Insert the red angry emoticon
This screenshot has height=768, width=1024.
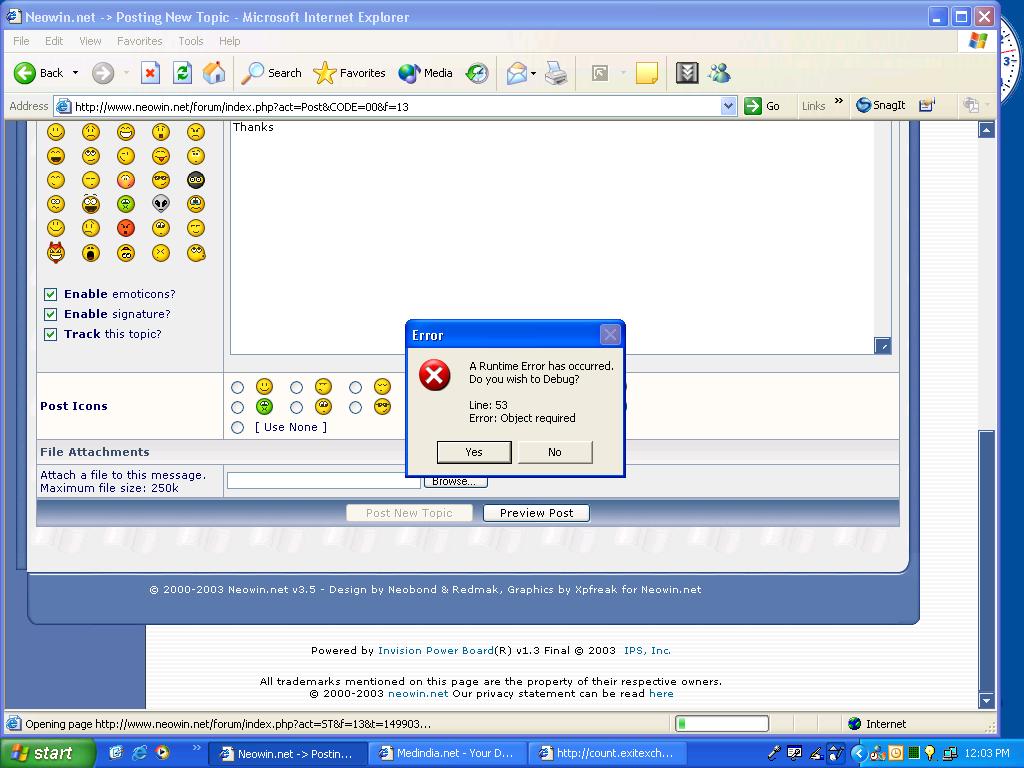coord(125,228)
